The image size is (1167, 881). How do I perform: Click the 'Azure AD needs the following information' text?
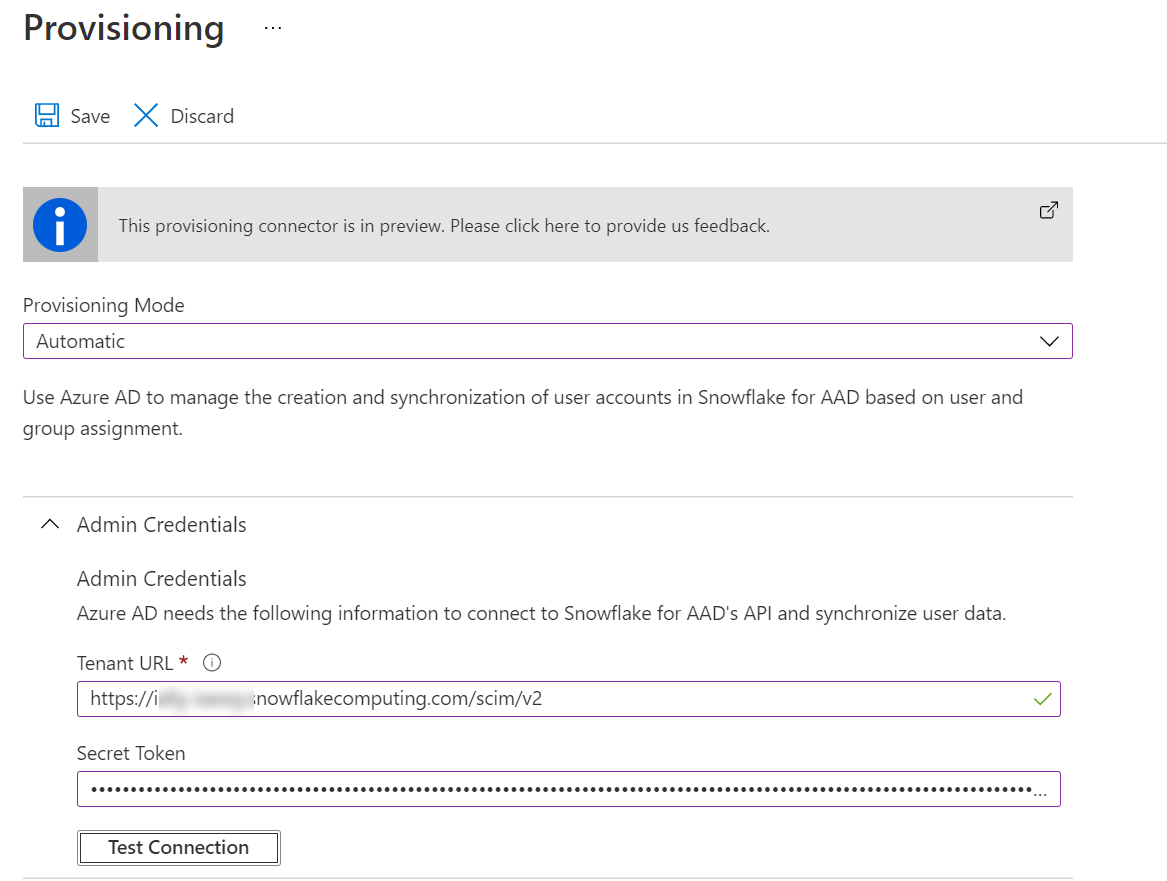tap(541, 613)
